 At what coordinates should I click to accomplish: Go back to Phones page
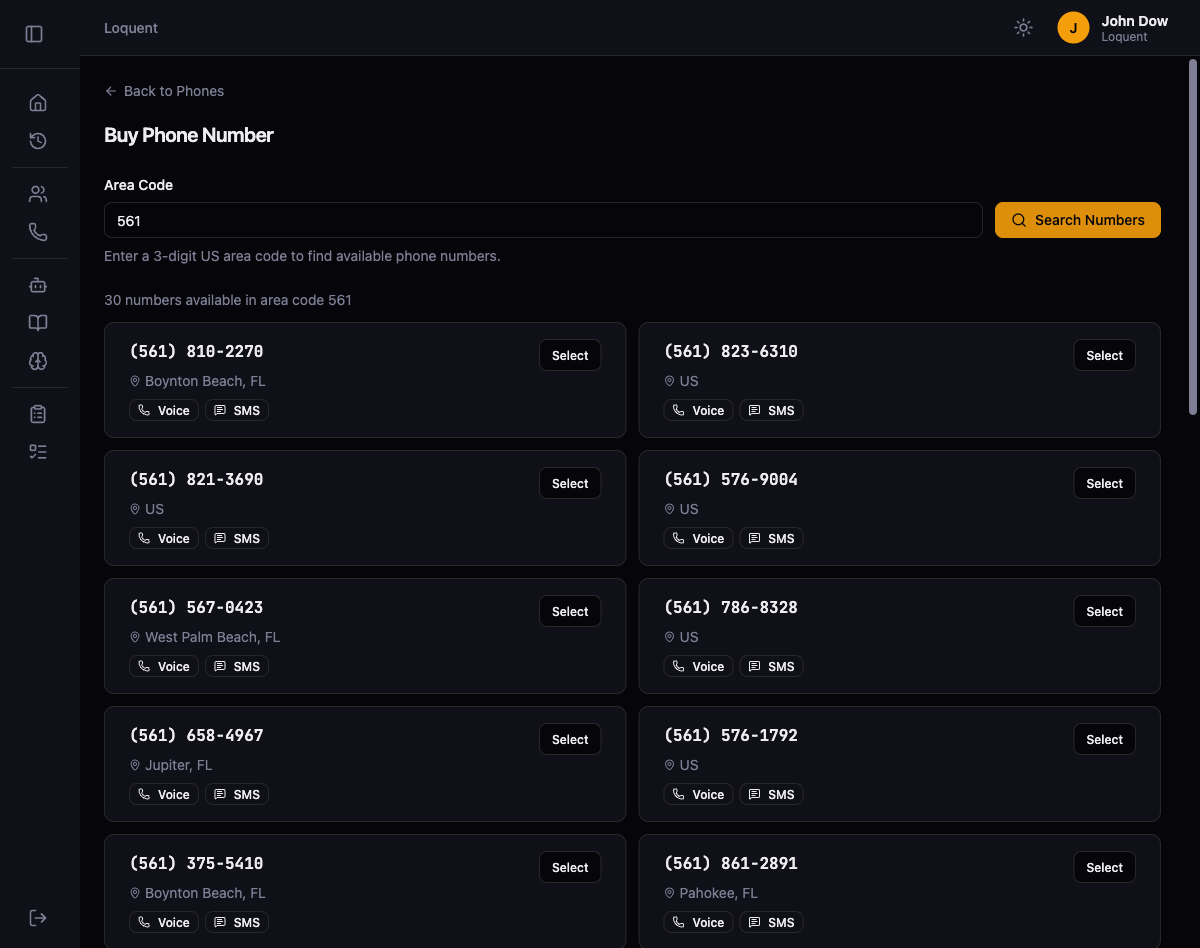(x=164, y=91)
